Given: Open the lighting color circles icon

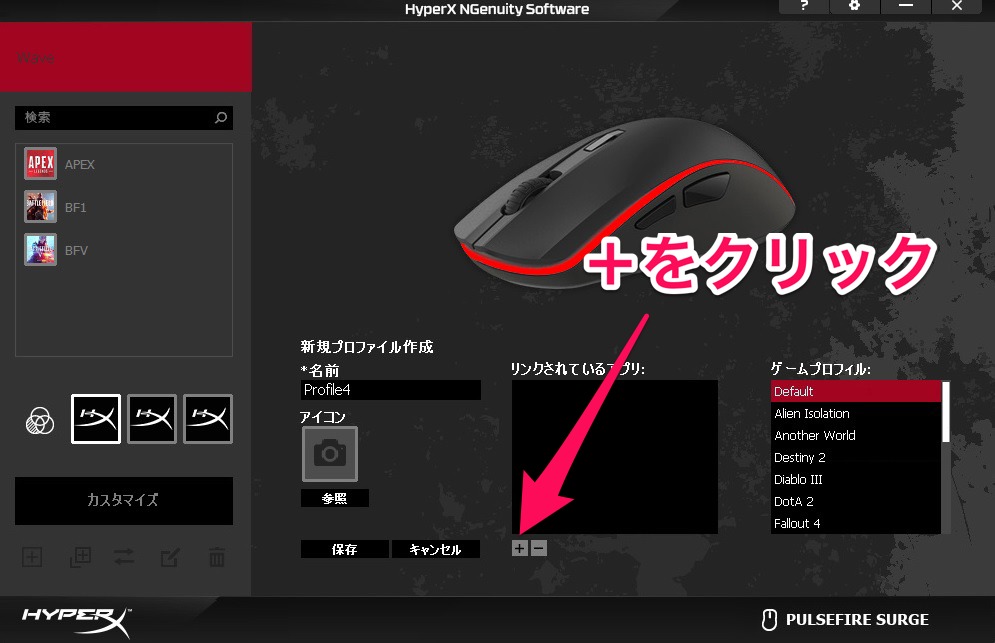Looking at the screenshot, I should (x=39, y=420).
